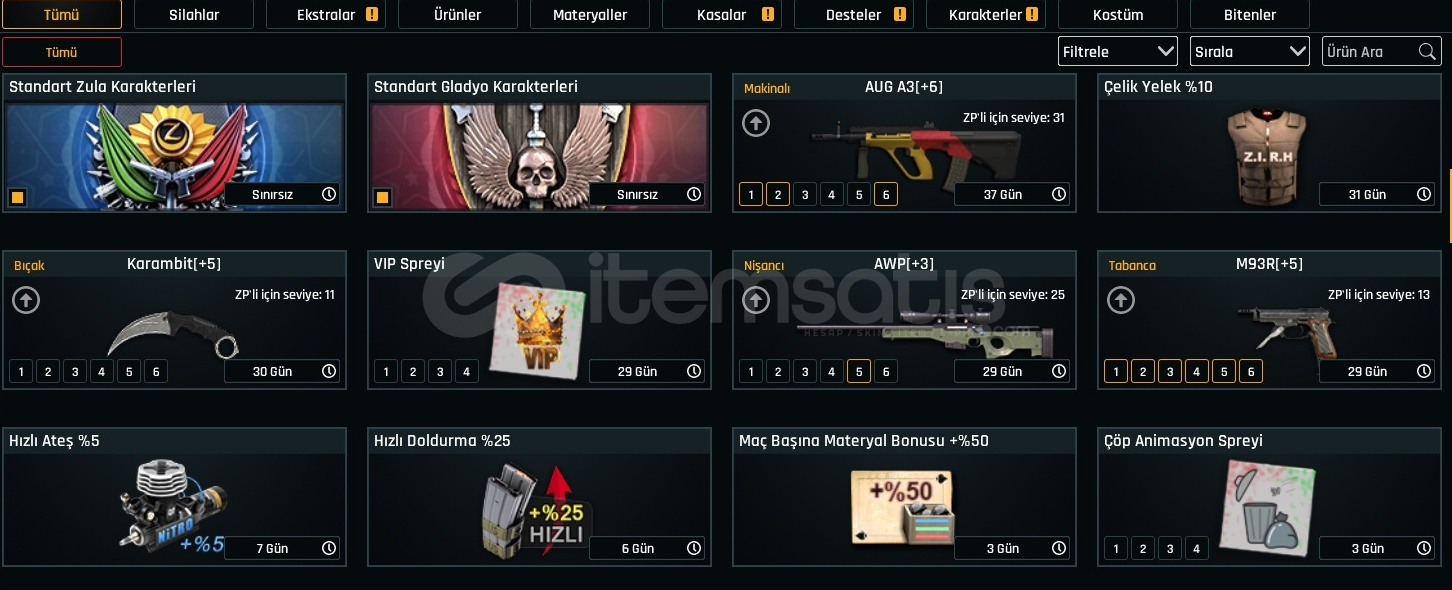
Task: Toggle the orange checkbox on Standart Zula Karakterleri
Action: pos(17,197)
